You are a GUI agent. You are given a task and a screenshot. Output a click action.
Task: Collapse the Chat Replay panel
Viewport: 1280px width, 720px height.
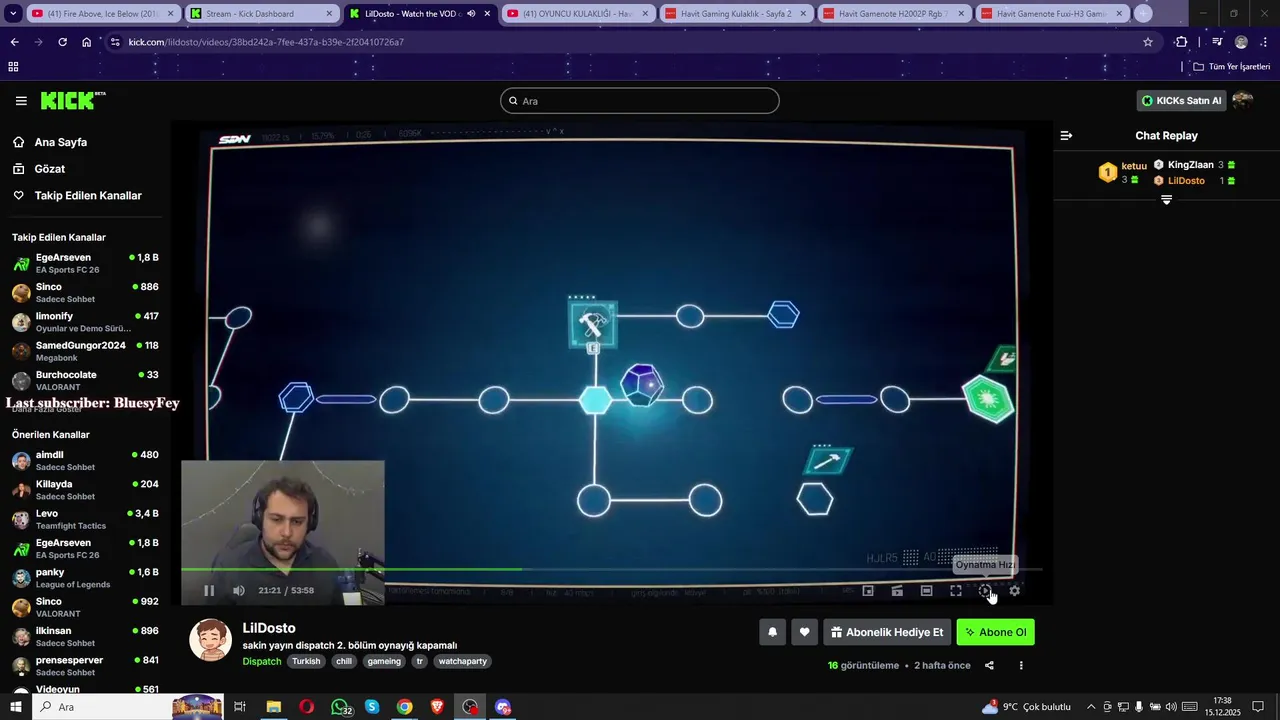point(1066,135)
